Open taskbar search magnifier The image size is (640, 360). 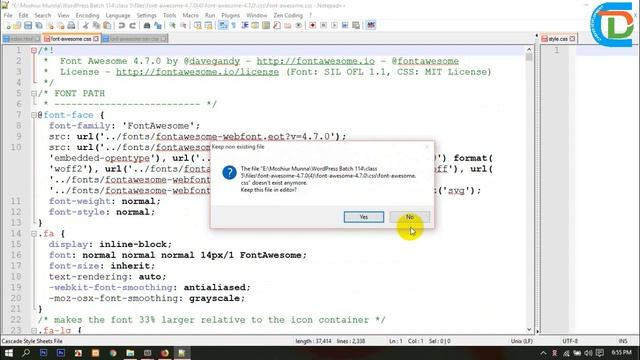26,353
